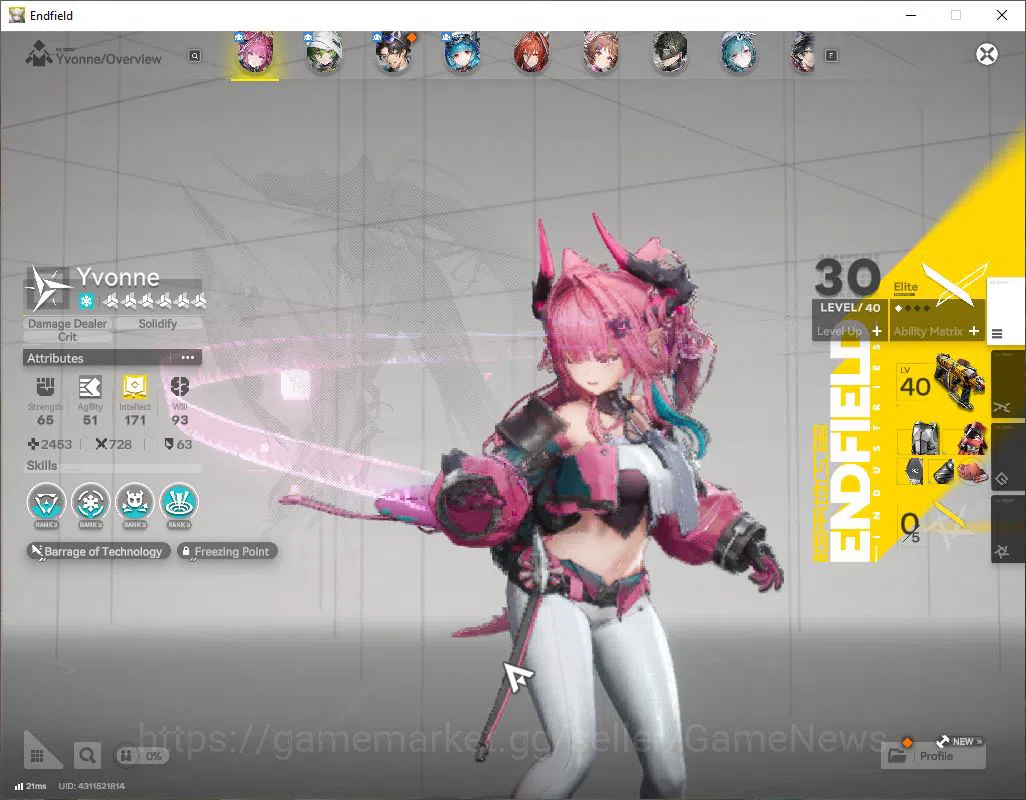Select the green-haired operator portrait with white hat
This screenshot has height=800, width=1026.
coord(324,52)
